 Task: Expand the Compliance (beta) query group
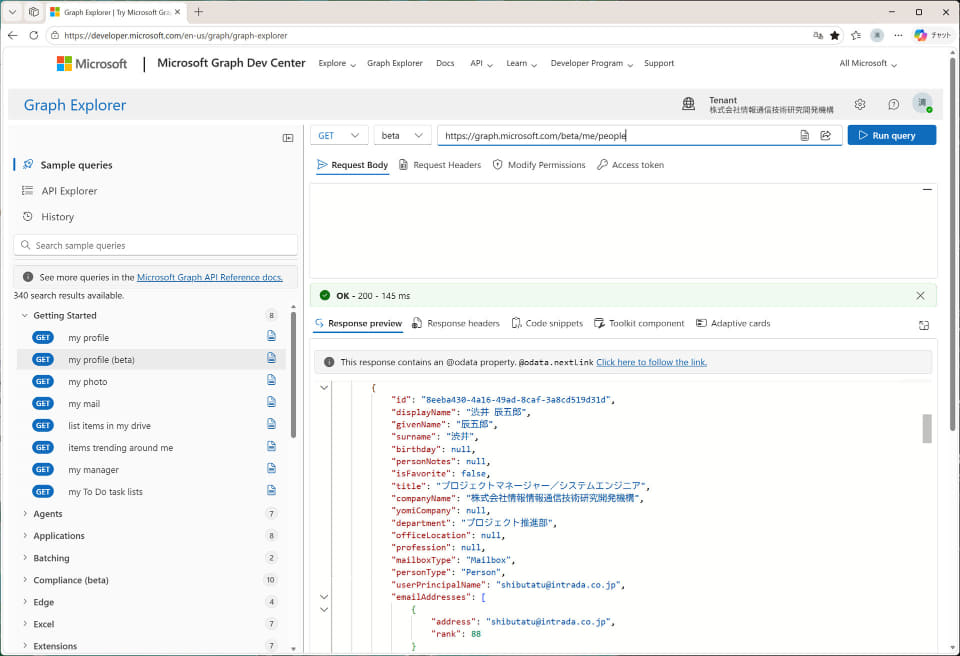(24, 579)
